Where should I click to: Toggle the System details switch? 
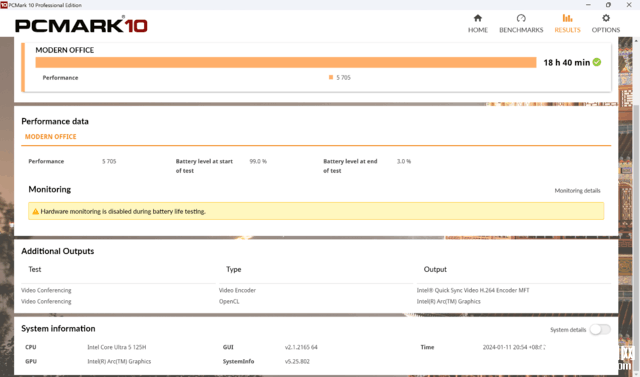[600, 329]
